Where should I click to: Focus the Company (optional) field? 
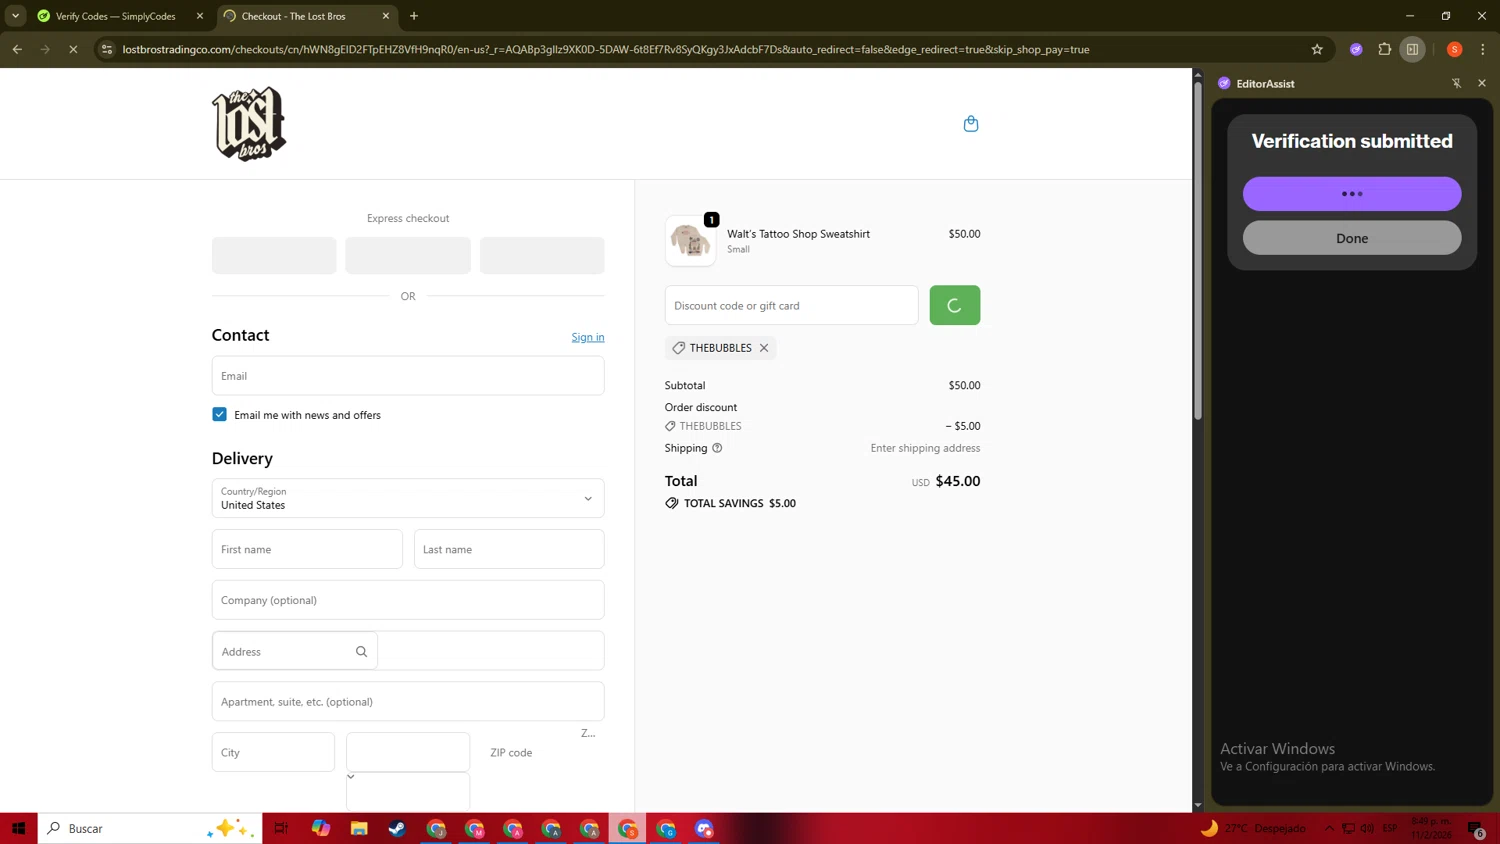(408, 600)
